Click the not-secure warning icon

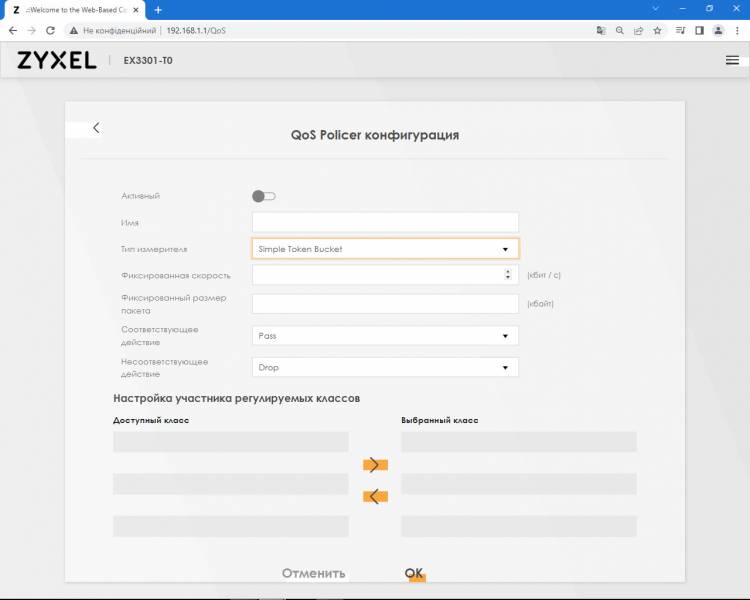tap(74, 31)
